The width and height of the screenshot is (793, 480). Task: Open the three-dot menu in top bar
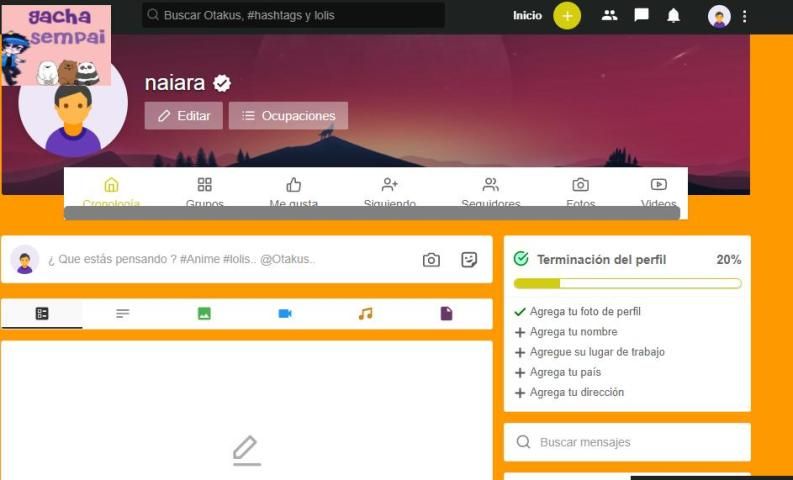pyautogui.click(x=744, y=16)
